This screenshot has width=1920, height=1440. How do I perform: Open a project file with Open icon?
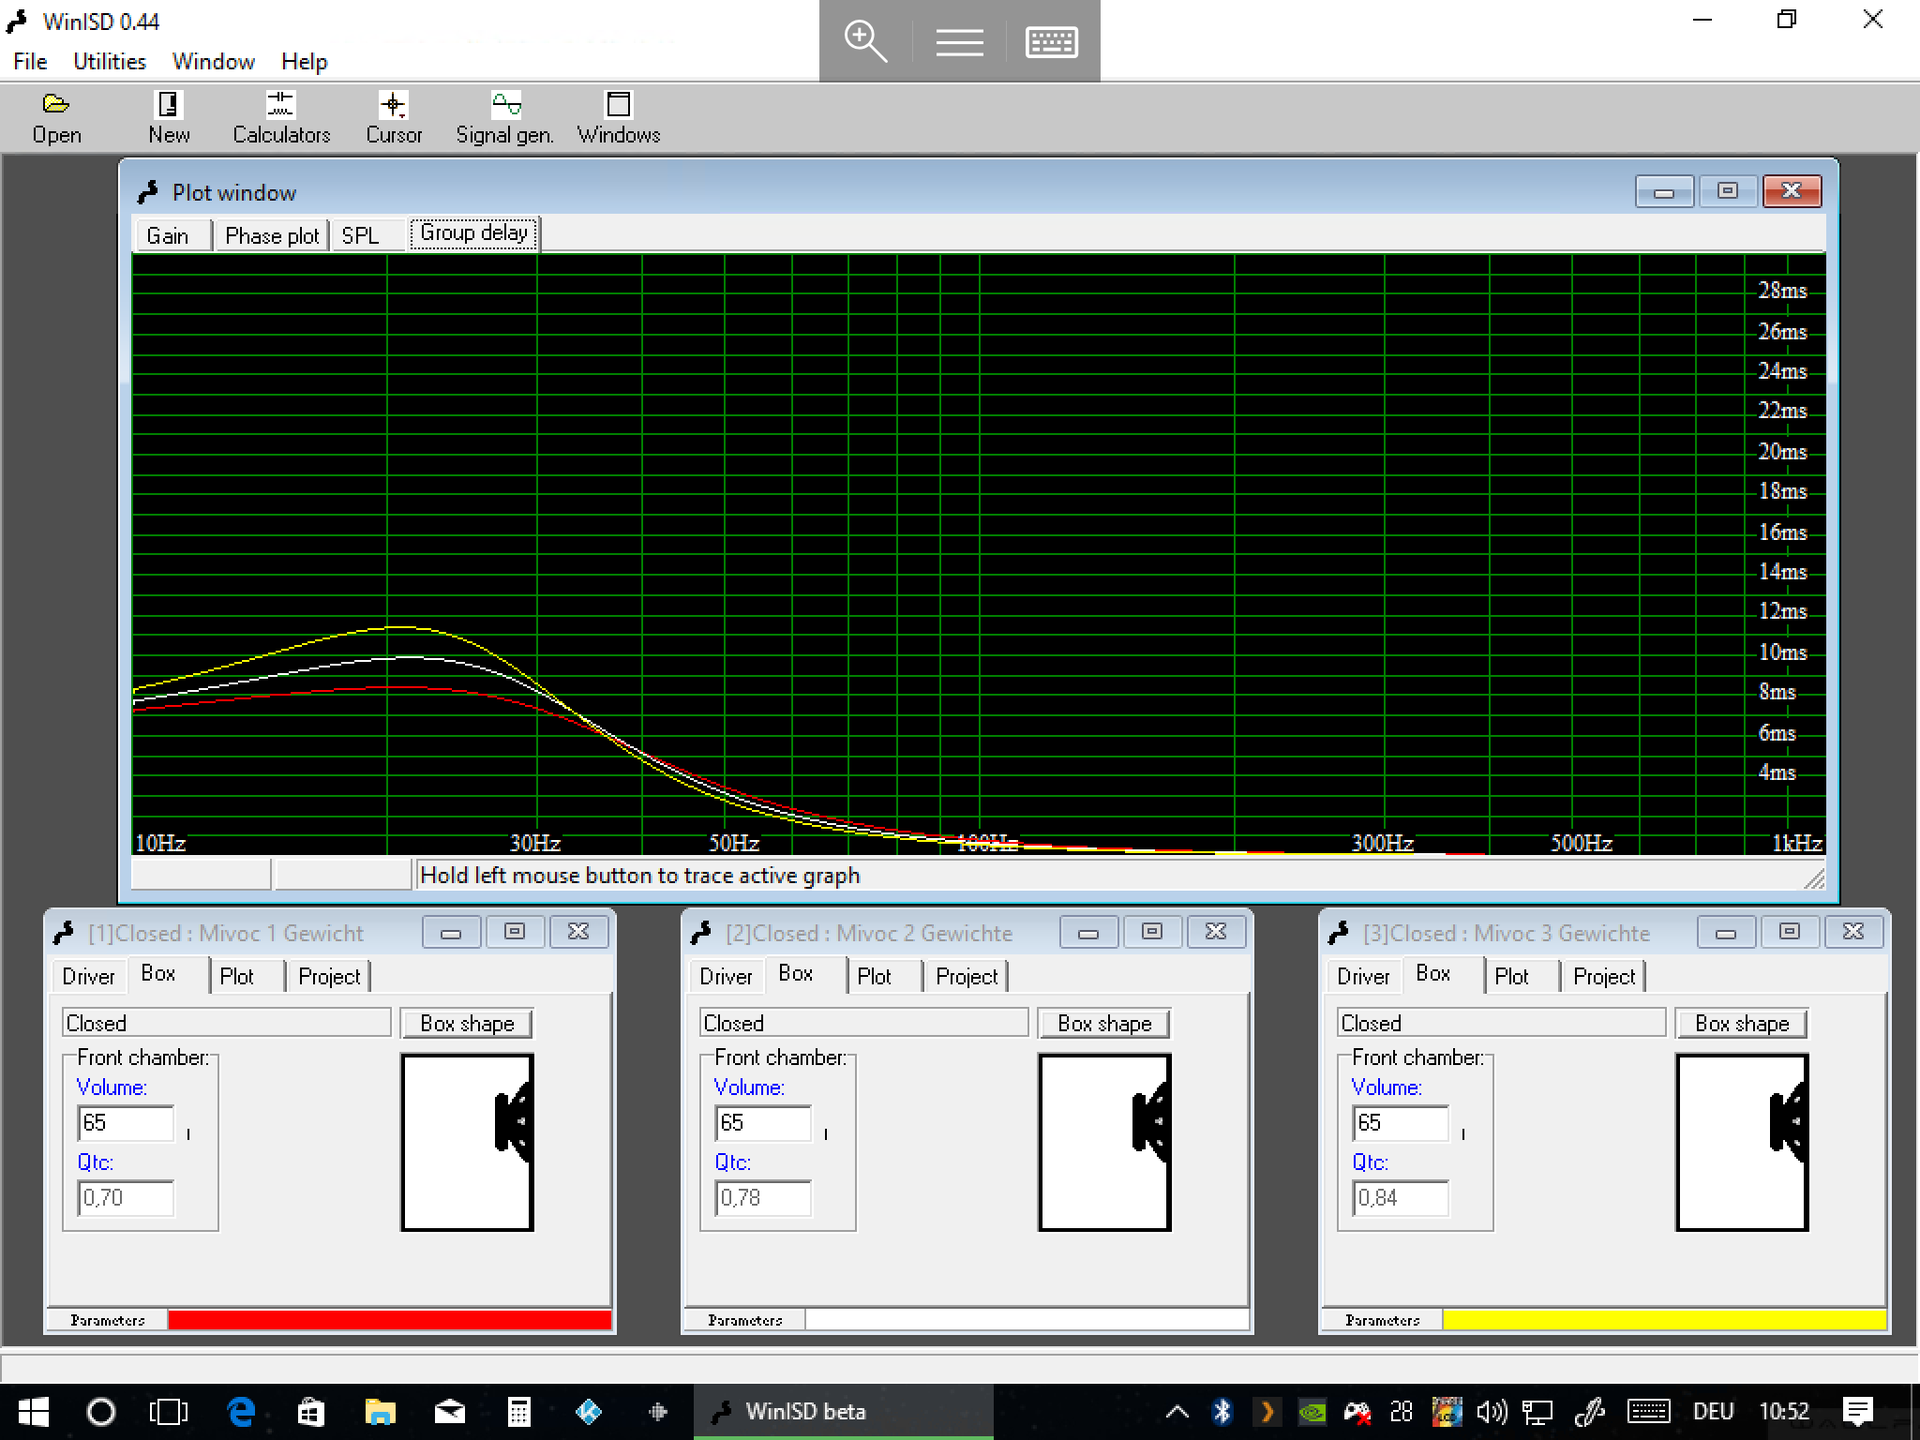[56, 118]
